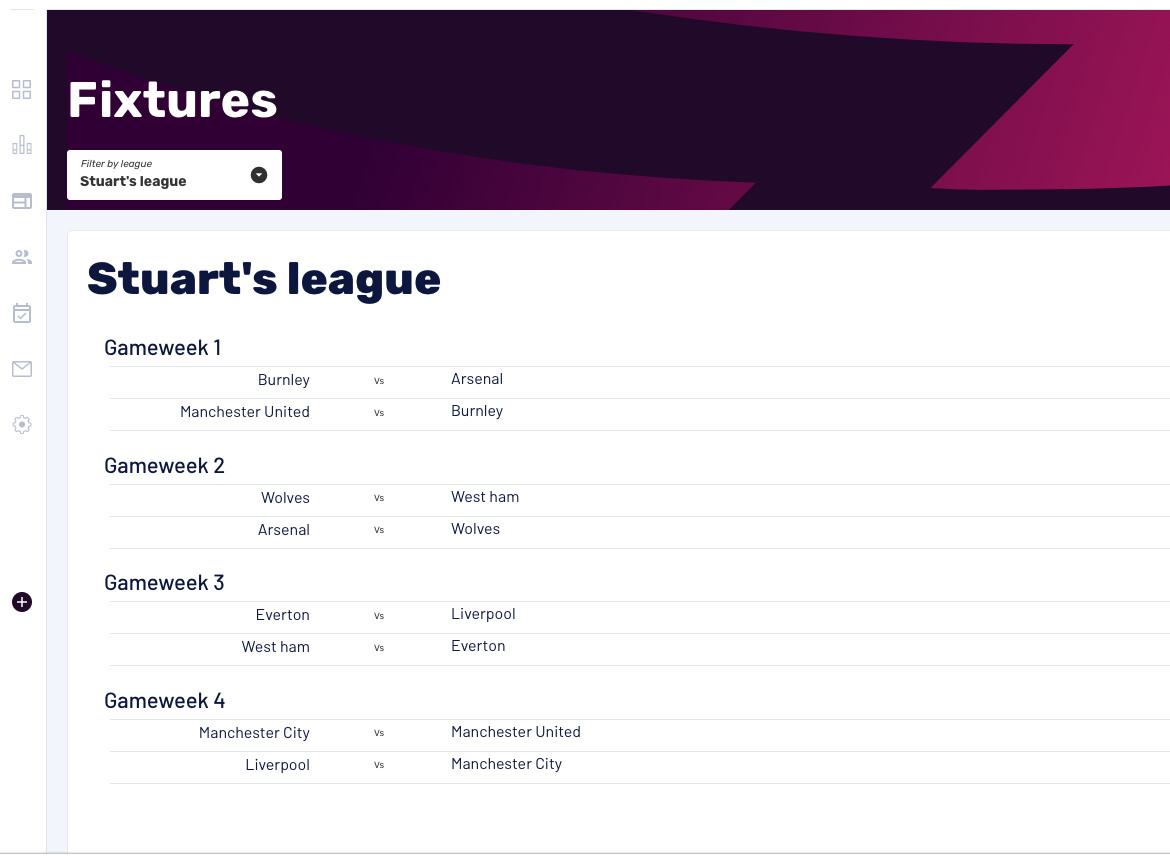Open Manchester City vs Manchester United fixture
Viewport: 1170px width, 856px height.
coord(380,733)
